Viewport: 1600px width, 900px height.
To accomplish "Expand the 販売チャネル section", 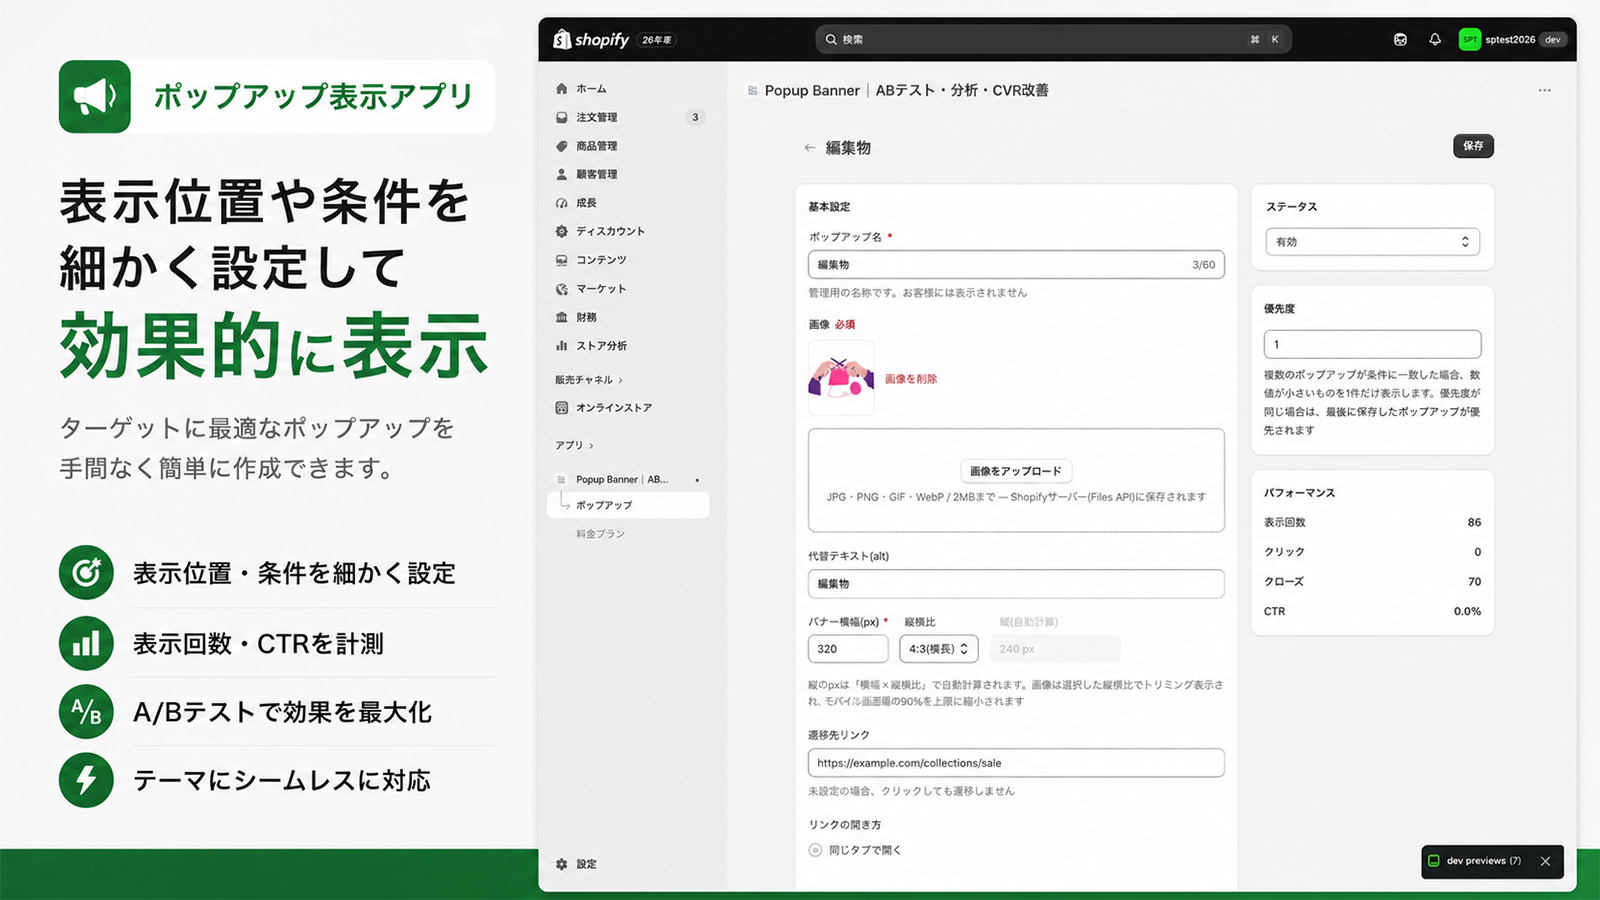I will click(x=589, y=380).
